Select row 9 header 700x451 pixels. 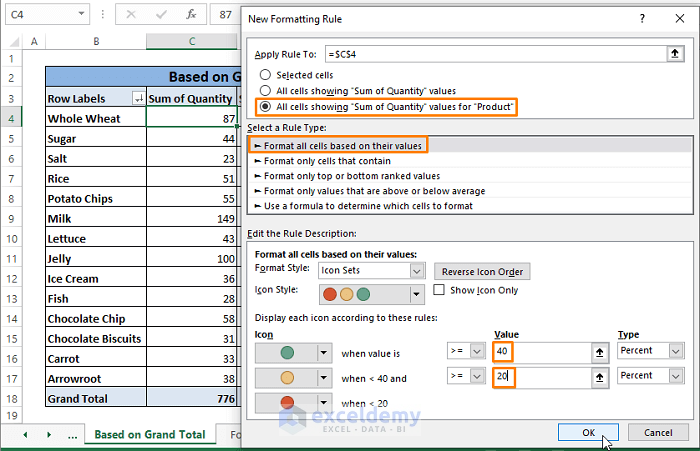tap(11, 219)
